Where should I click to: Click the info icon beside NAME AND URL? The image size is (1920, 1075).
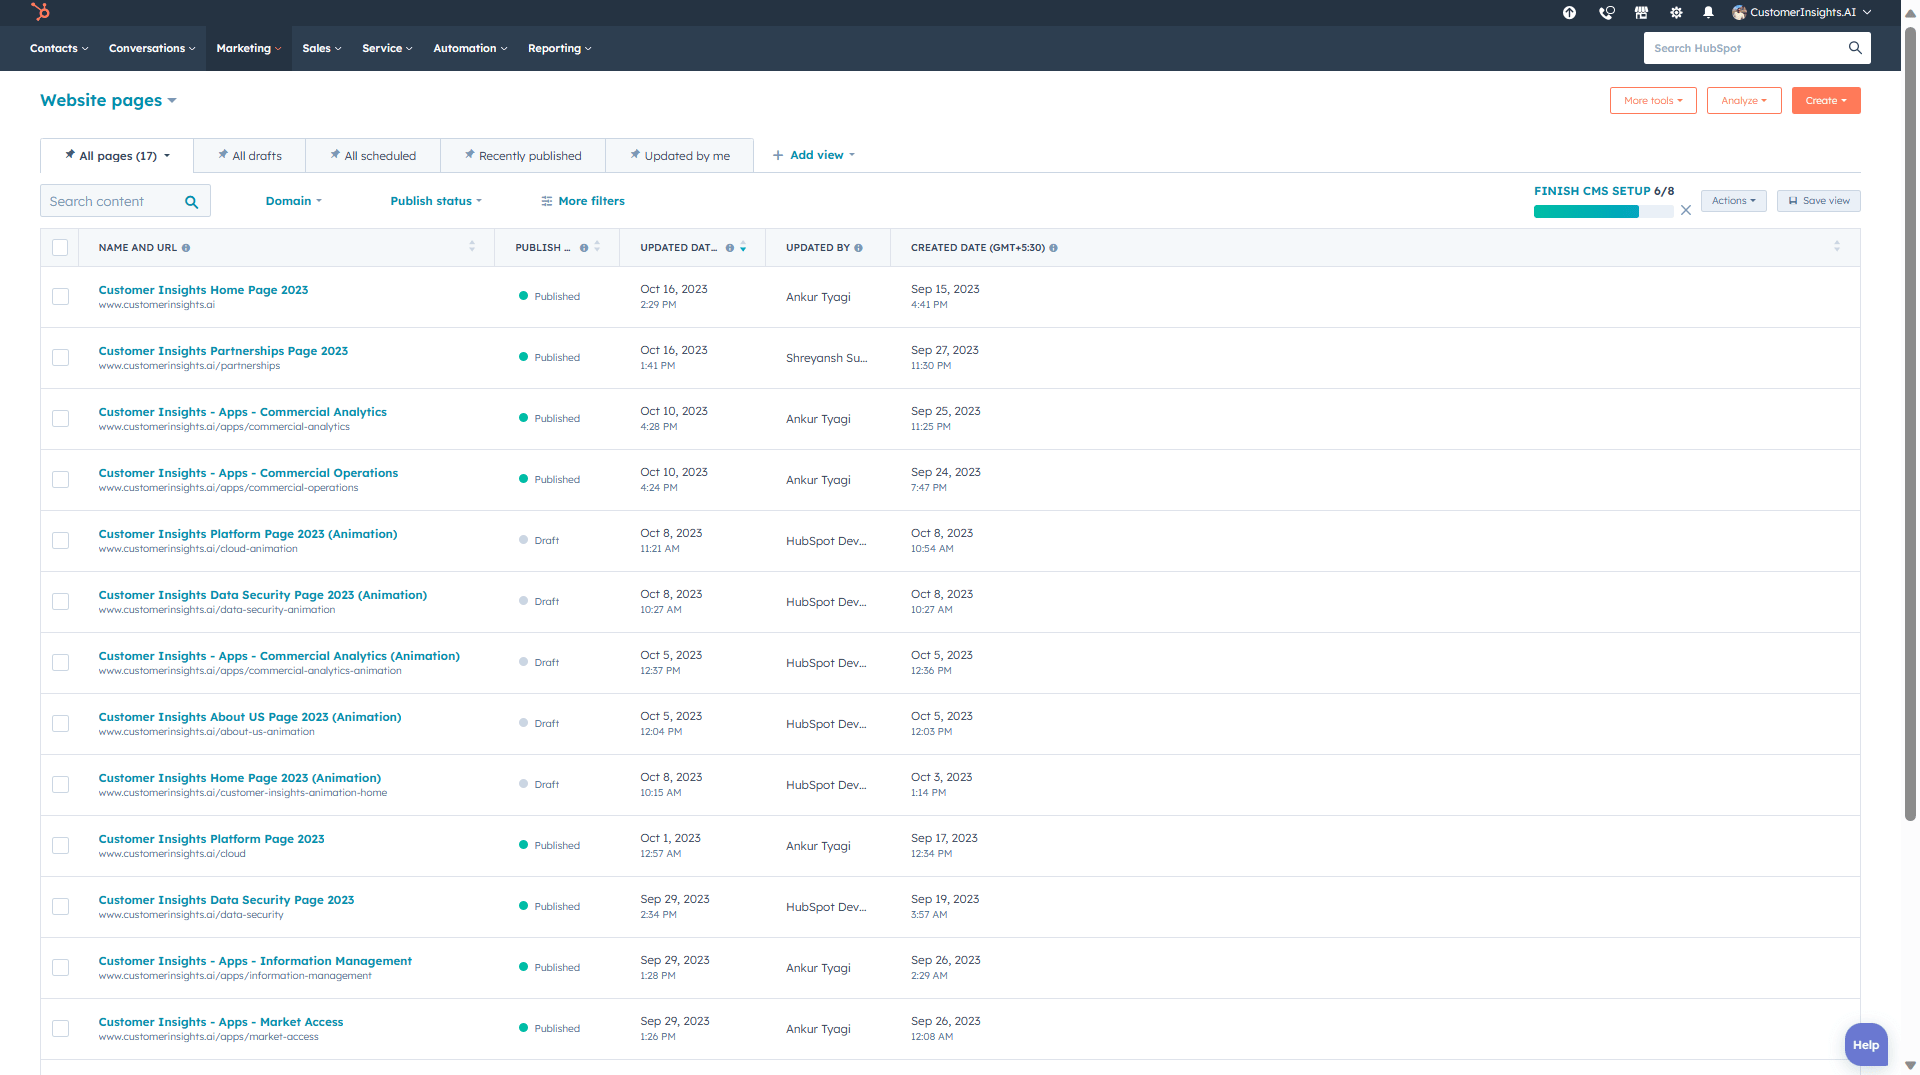point(186,248)
